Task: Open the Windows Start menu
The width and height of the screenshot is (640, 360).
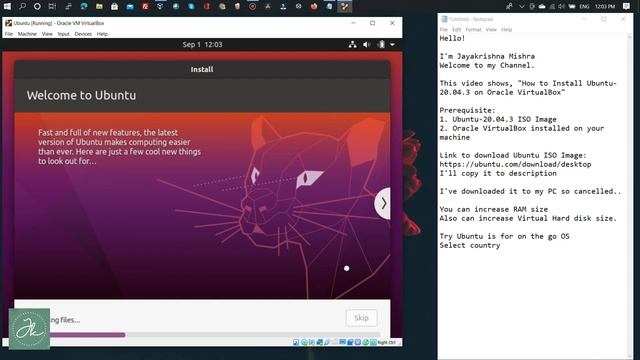Action: [x=7, y=6]
